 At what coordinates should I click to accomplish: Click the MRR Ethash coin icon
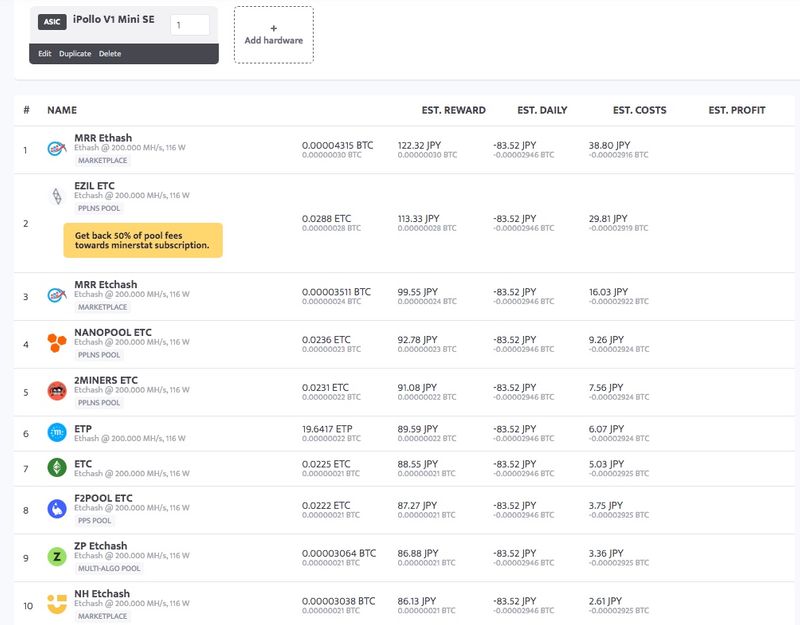57,149
